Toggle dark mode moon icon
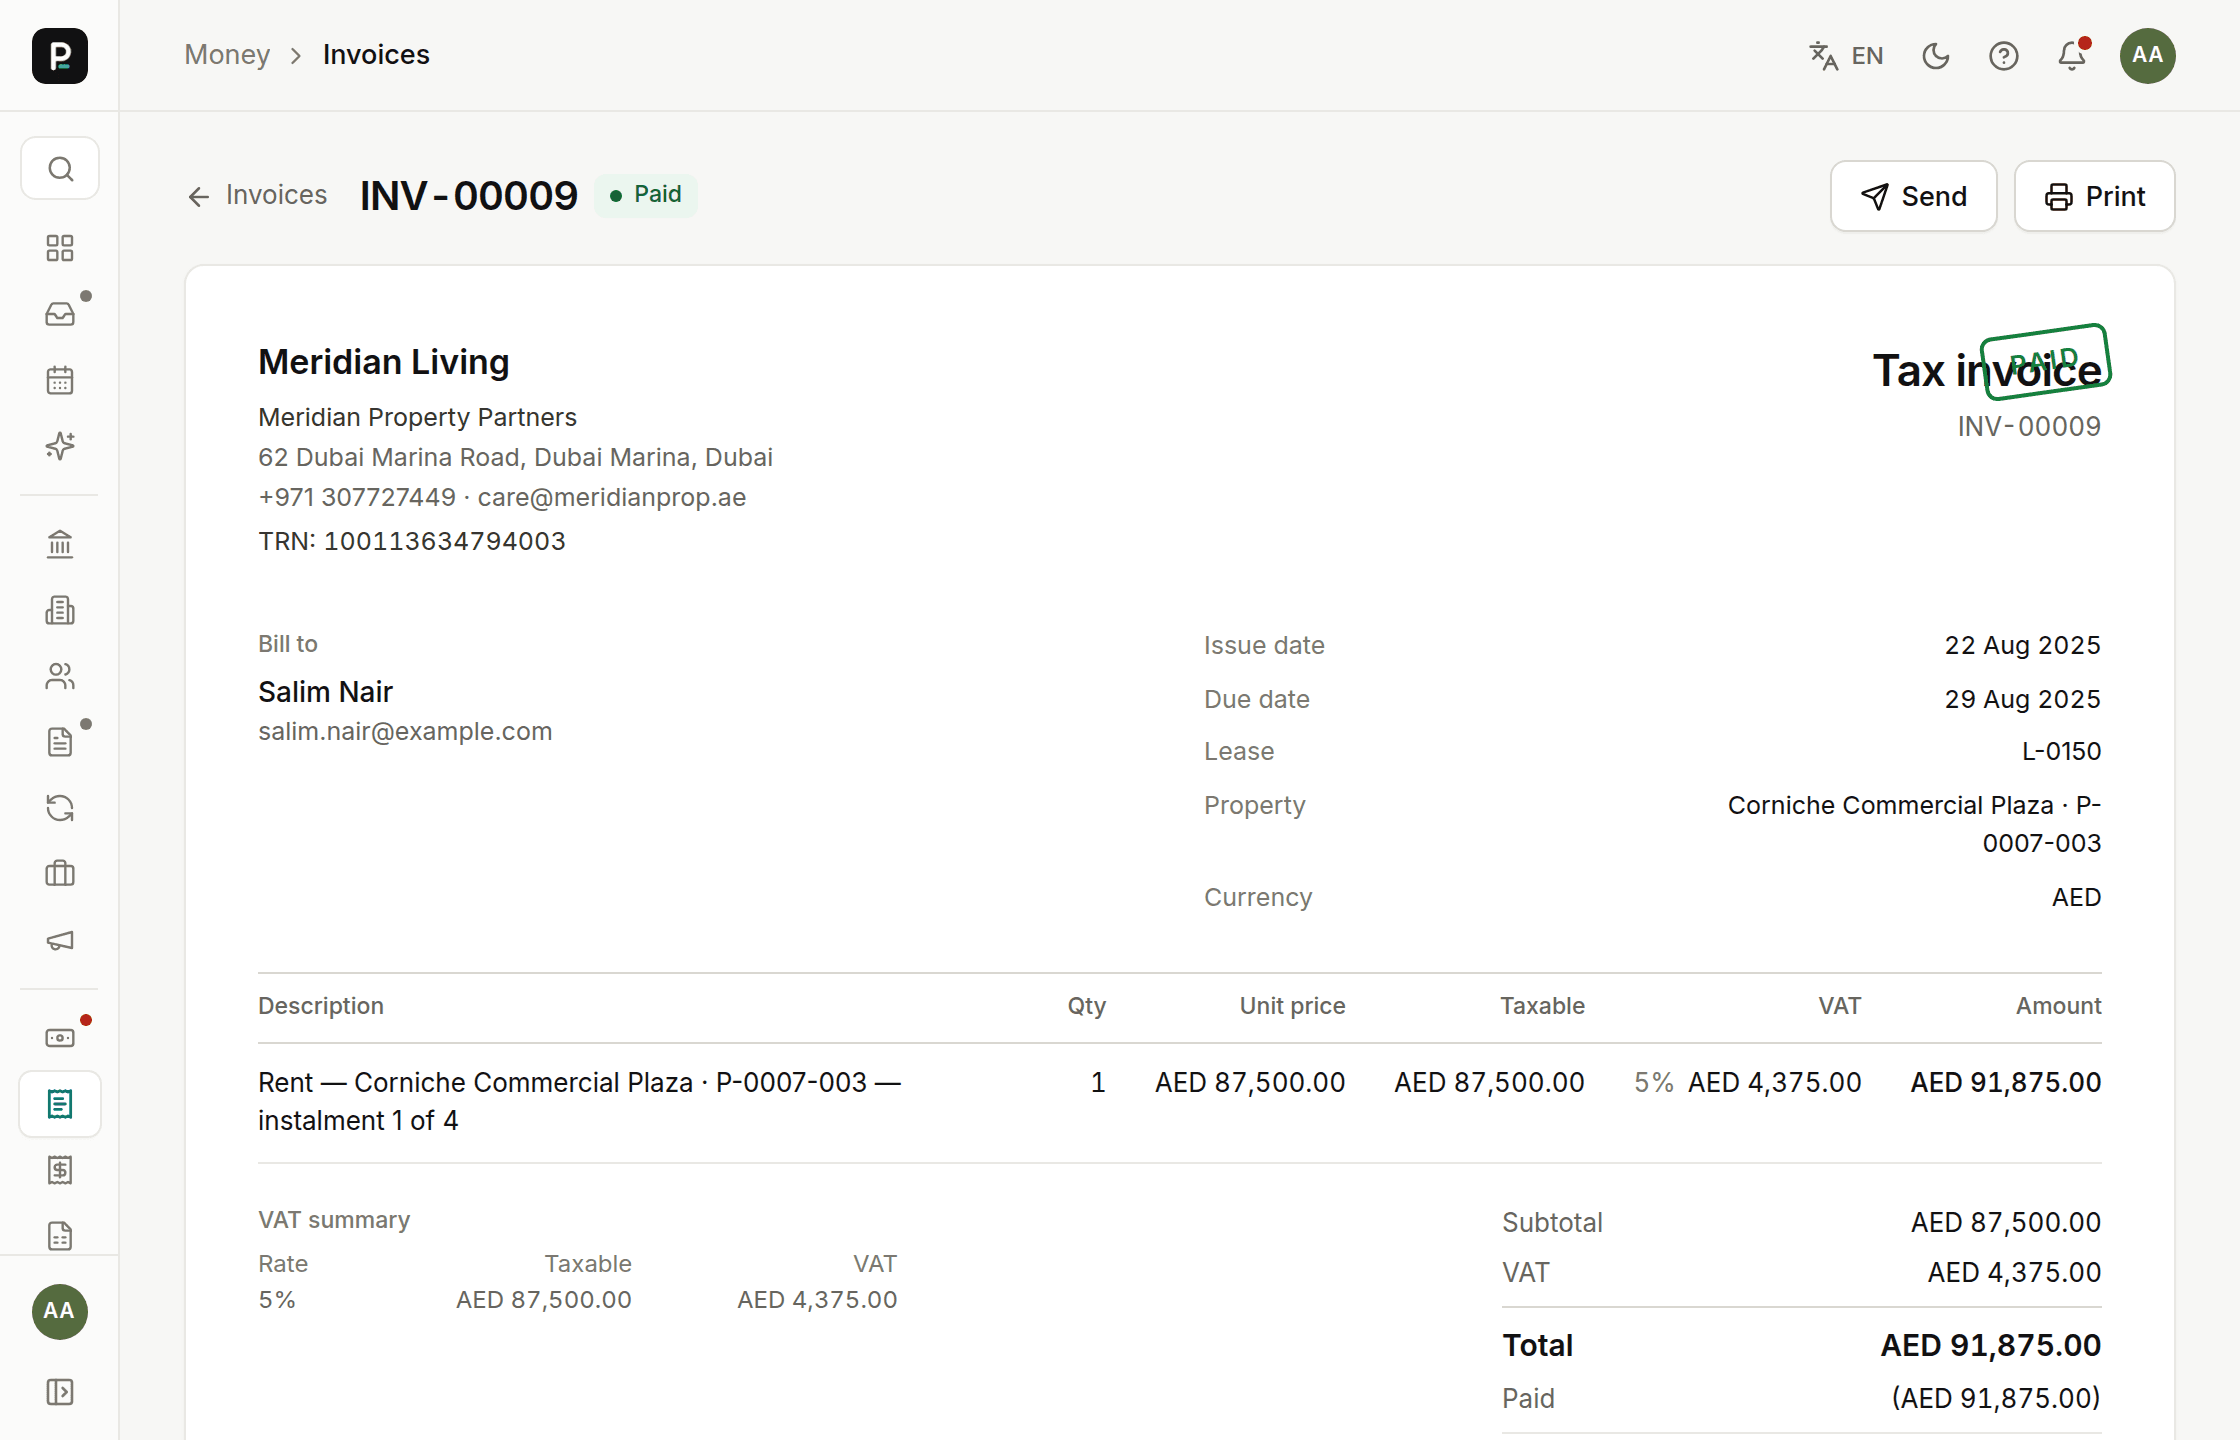The image size is (2240, 1440). (1936, 56)
